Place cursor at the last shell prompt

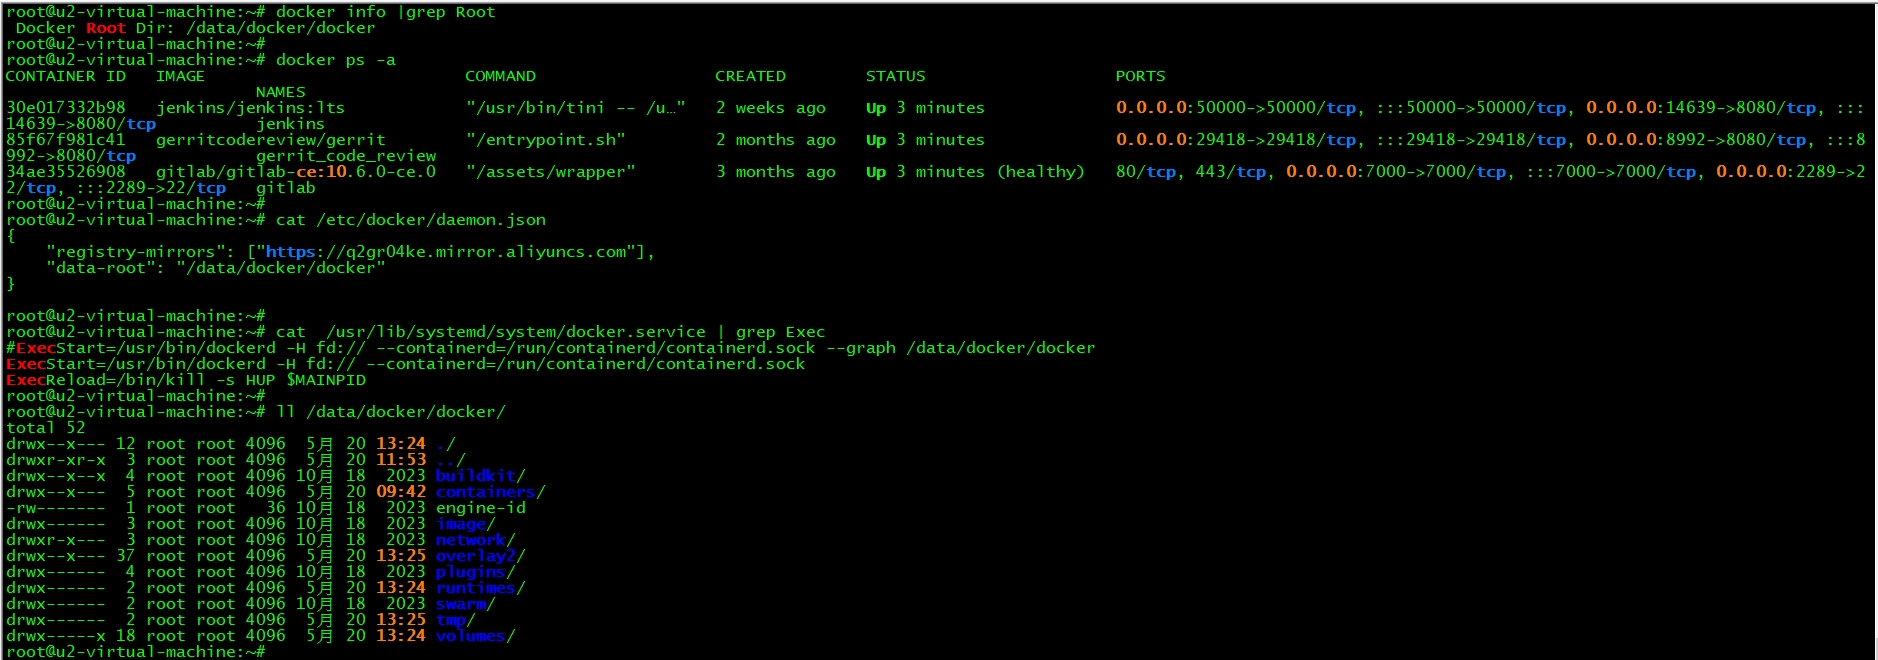coord(272,652)
